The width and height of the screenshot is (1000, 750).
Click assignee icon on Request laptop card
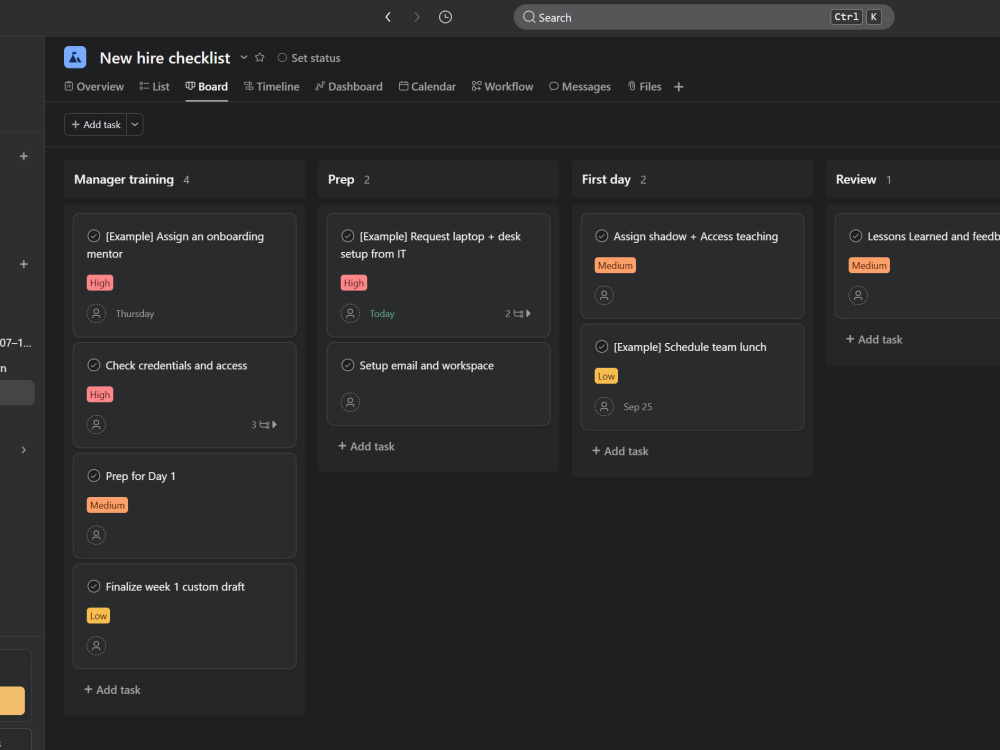click(350, 313)
